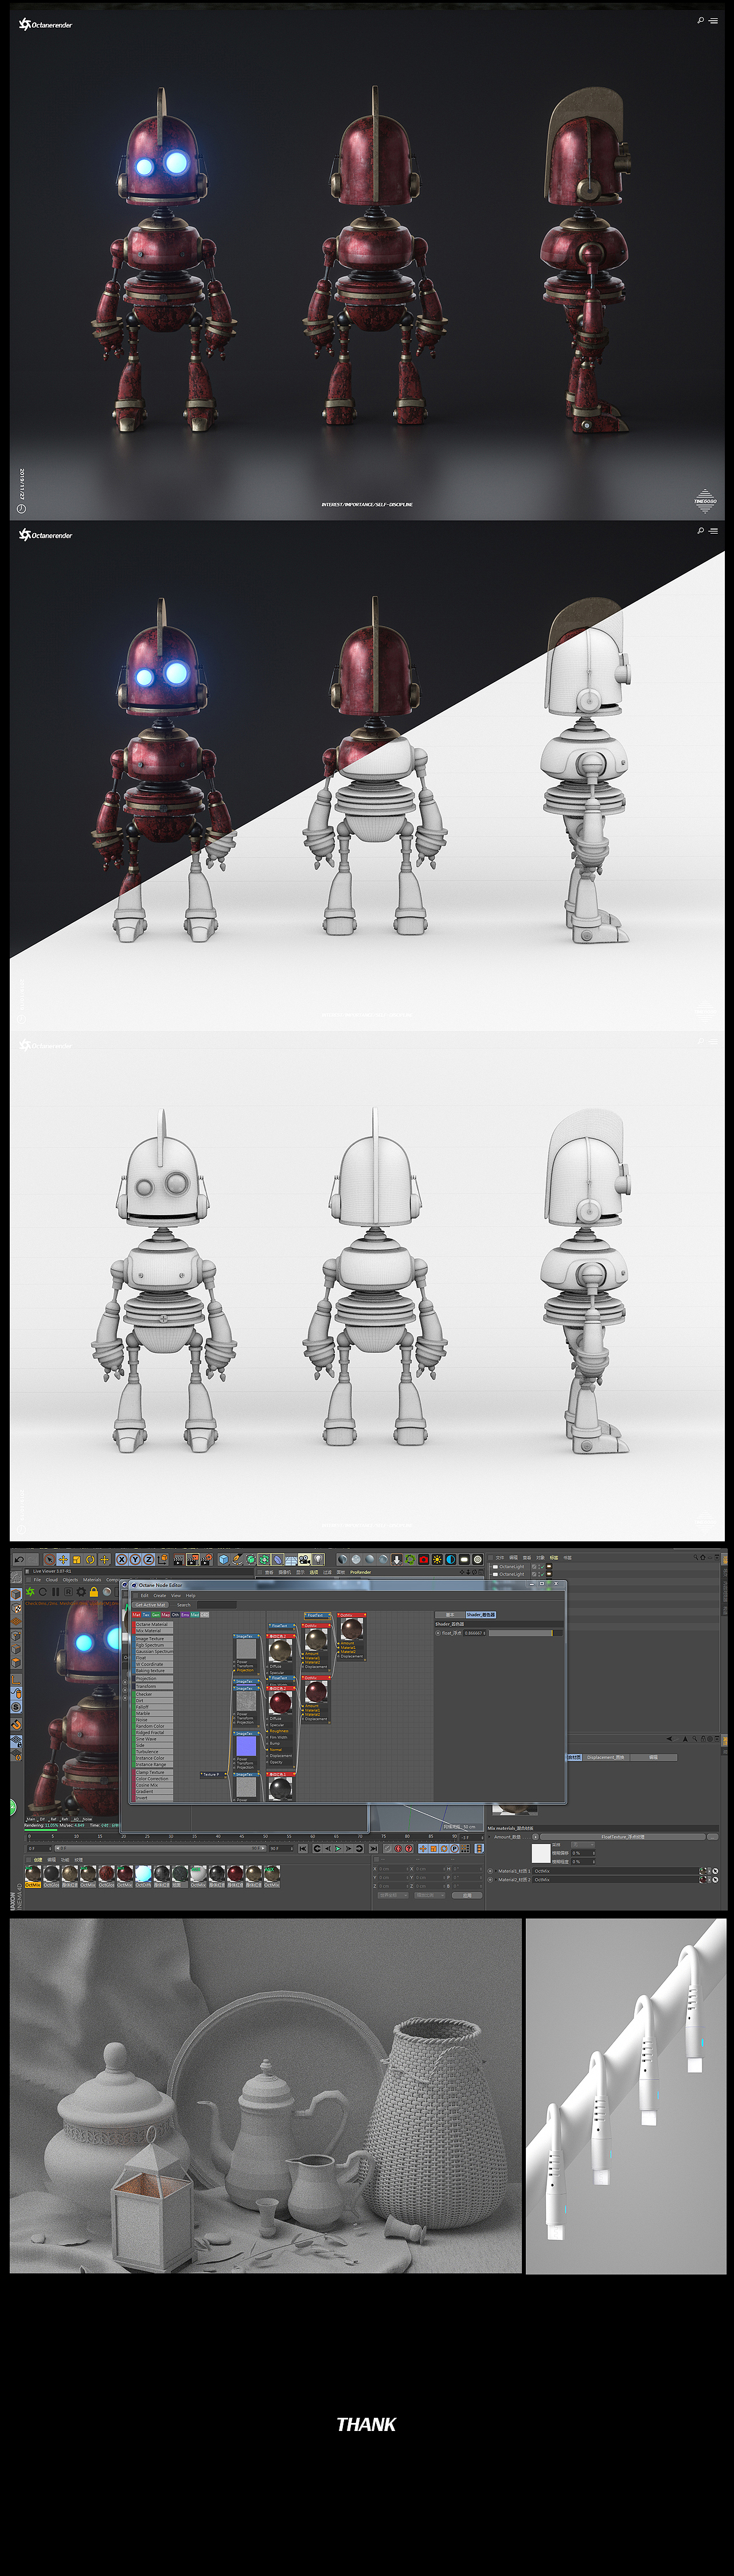Open 标签 menu in Object Manager
This screenshot has width=734, height=2576.
click(x=554, y=1557)
